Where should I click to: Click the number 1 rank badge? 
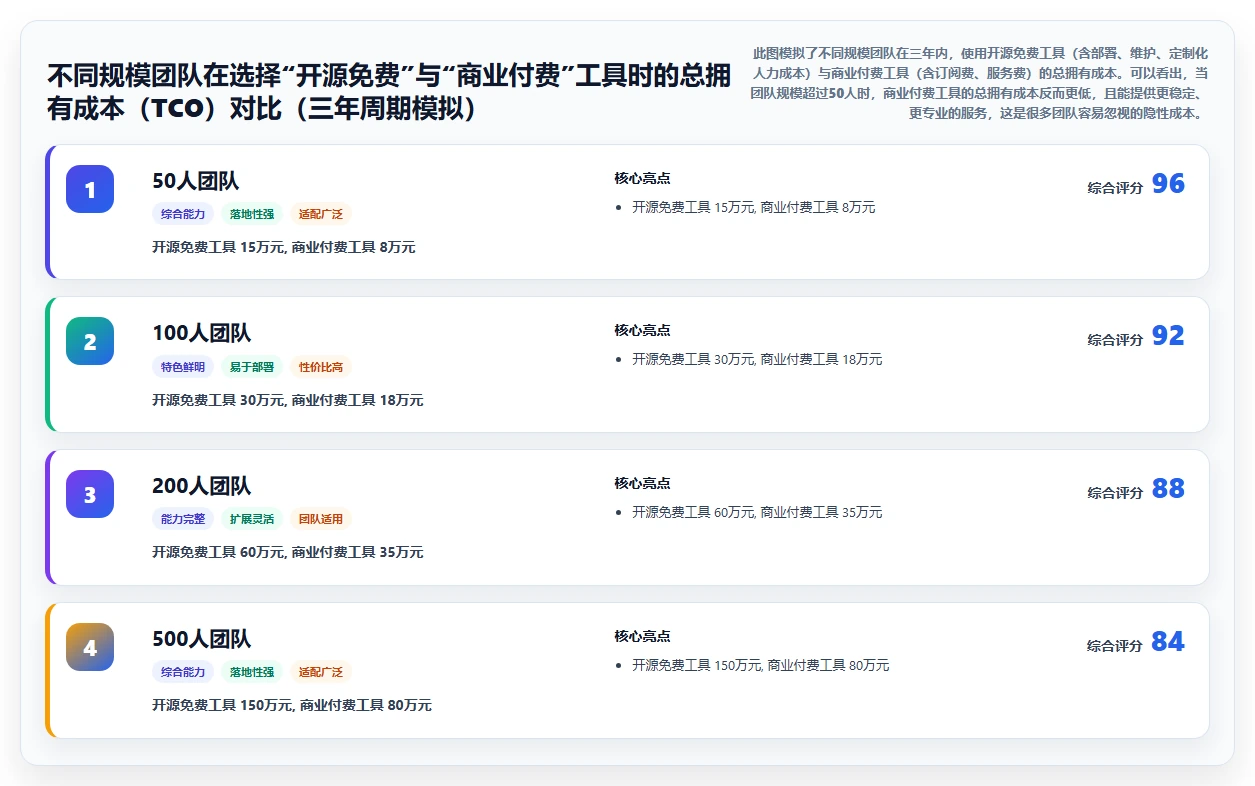coord(90,189)
